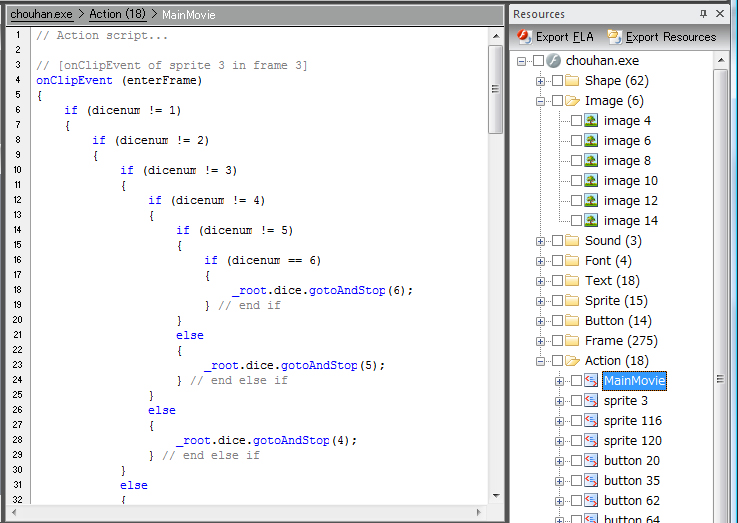The image size is (738, 523).
Task: Click the button 35 action script icon
Action: 591,481
